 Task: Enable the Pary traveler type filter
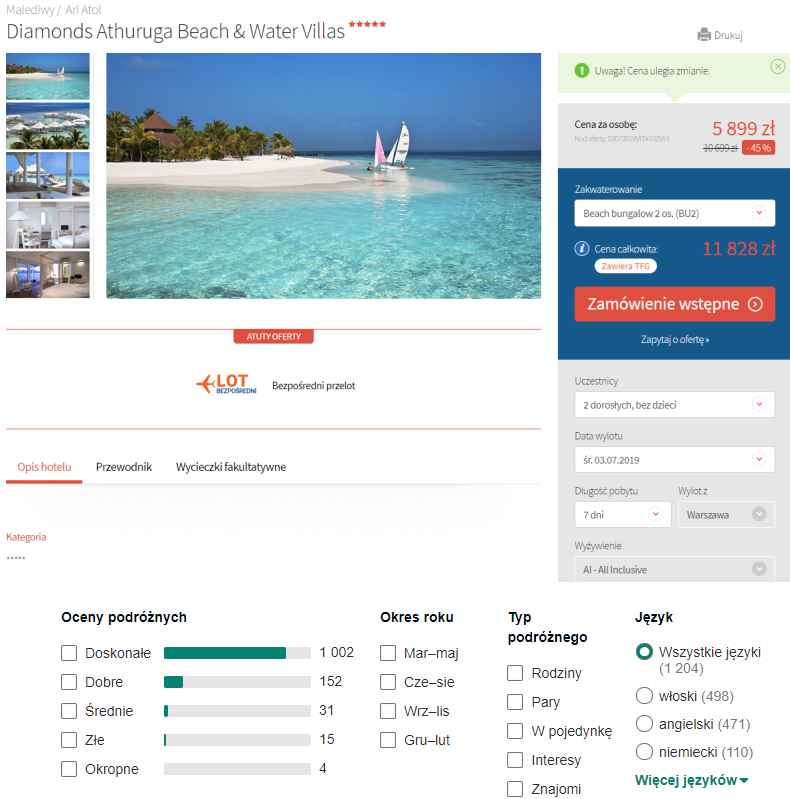click(515, 702)
